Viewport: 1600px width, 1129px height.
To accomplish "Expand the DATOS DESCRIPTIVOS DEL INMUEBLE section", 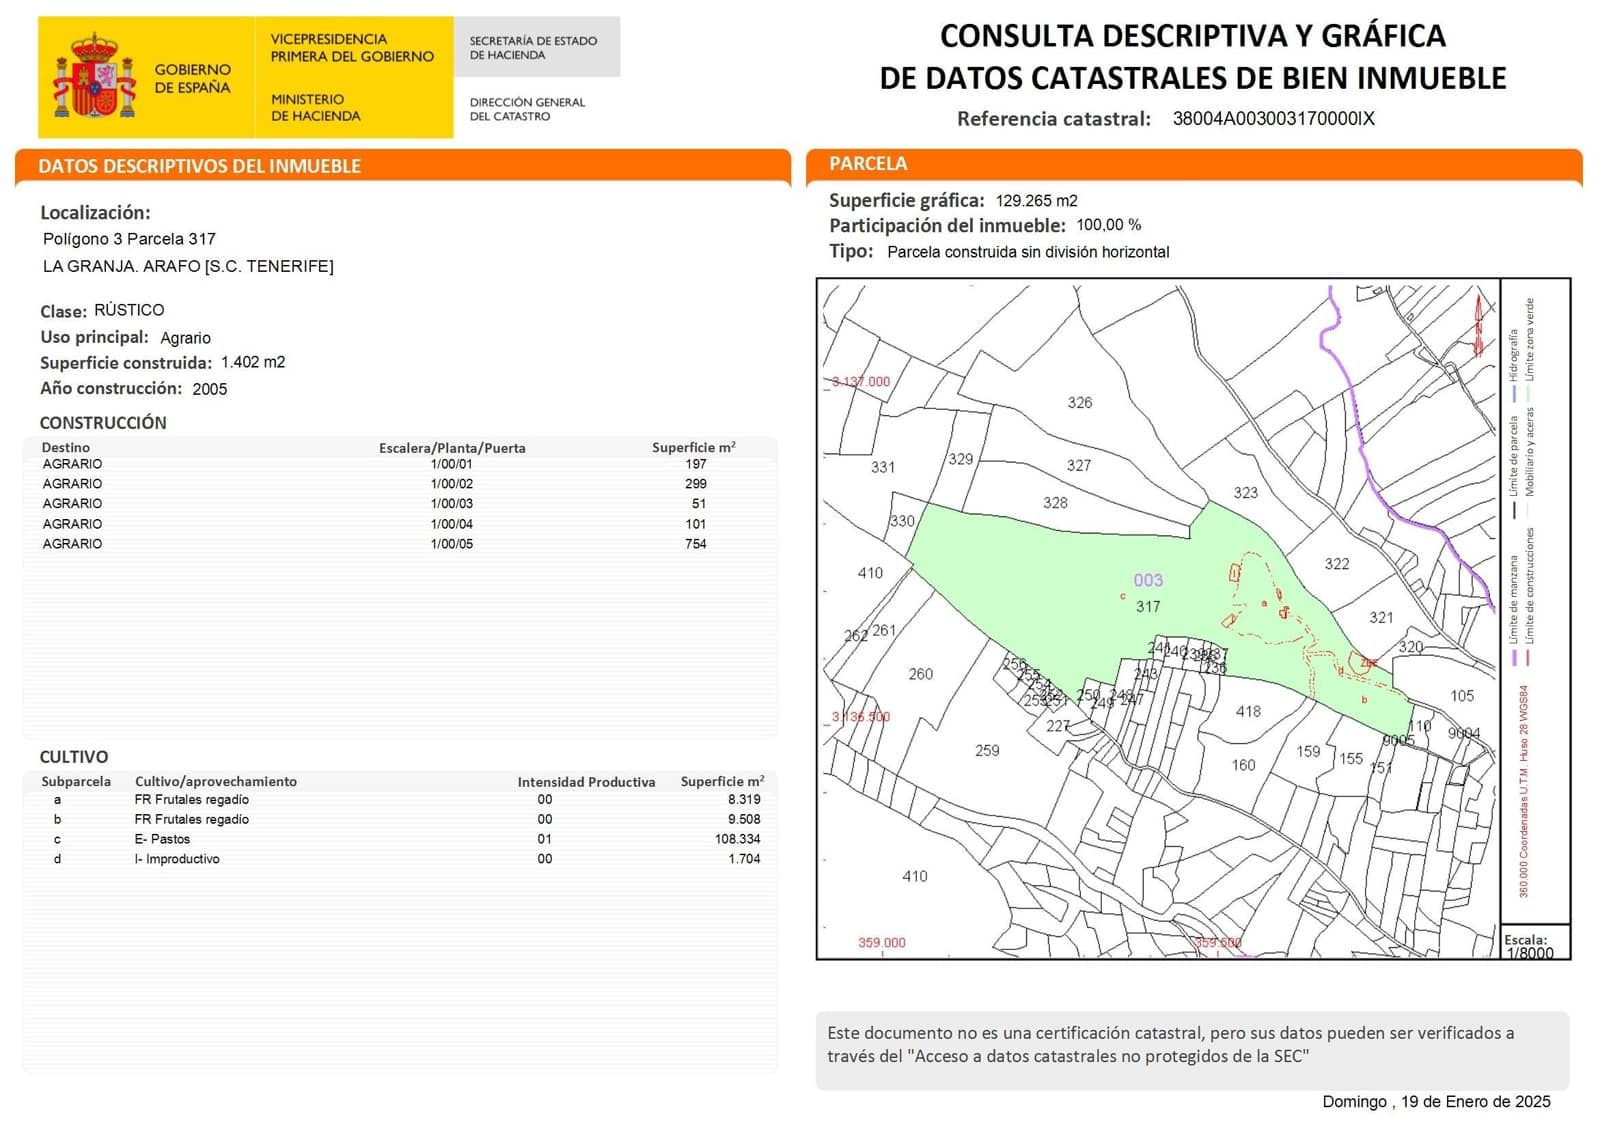I will point(198,166).
